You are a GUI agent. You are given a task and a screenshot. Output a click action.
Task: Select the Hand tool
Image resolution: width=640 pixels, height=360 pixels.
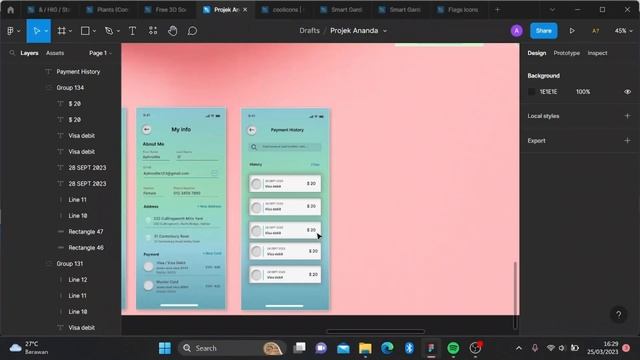tap(173, 31)
